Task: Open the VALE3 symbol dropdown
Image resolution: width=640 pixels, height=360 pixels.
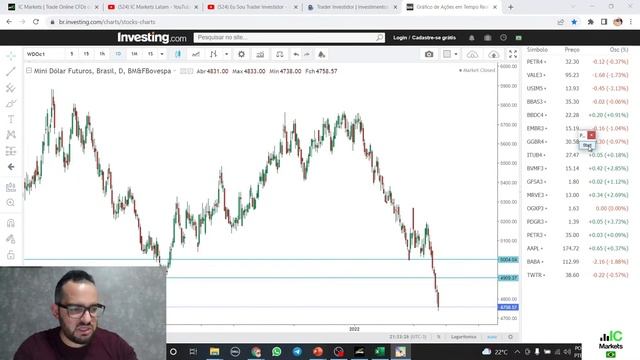Action: pyautogui.click(x=546, y=75)
